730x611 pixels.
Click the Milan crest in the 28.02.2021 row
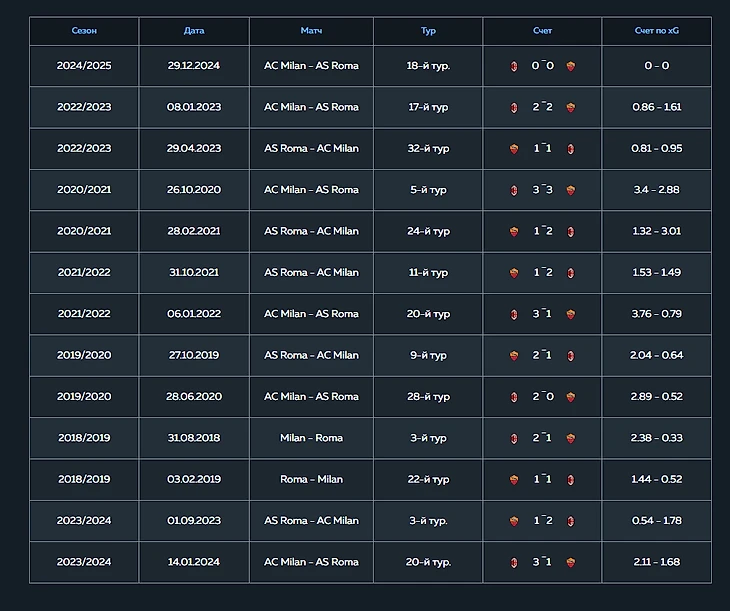pos(570,231)
